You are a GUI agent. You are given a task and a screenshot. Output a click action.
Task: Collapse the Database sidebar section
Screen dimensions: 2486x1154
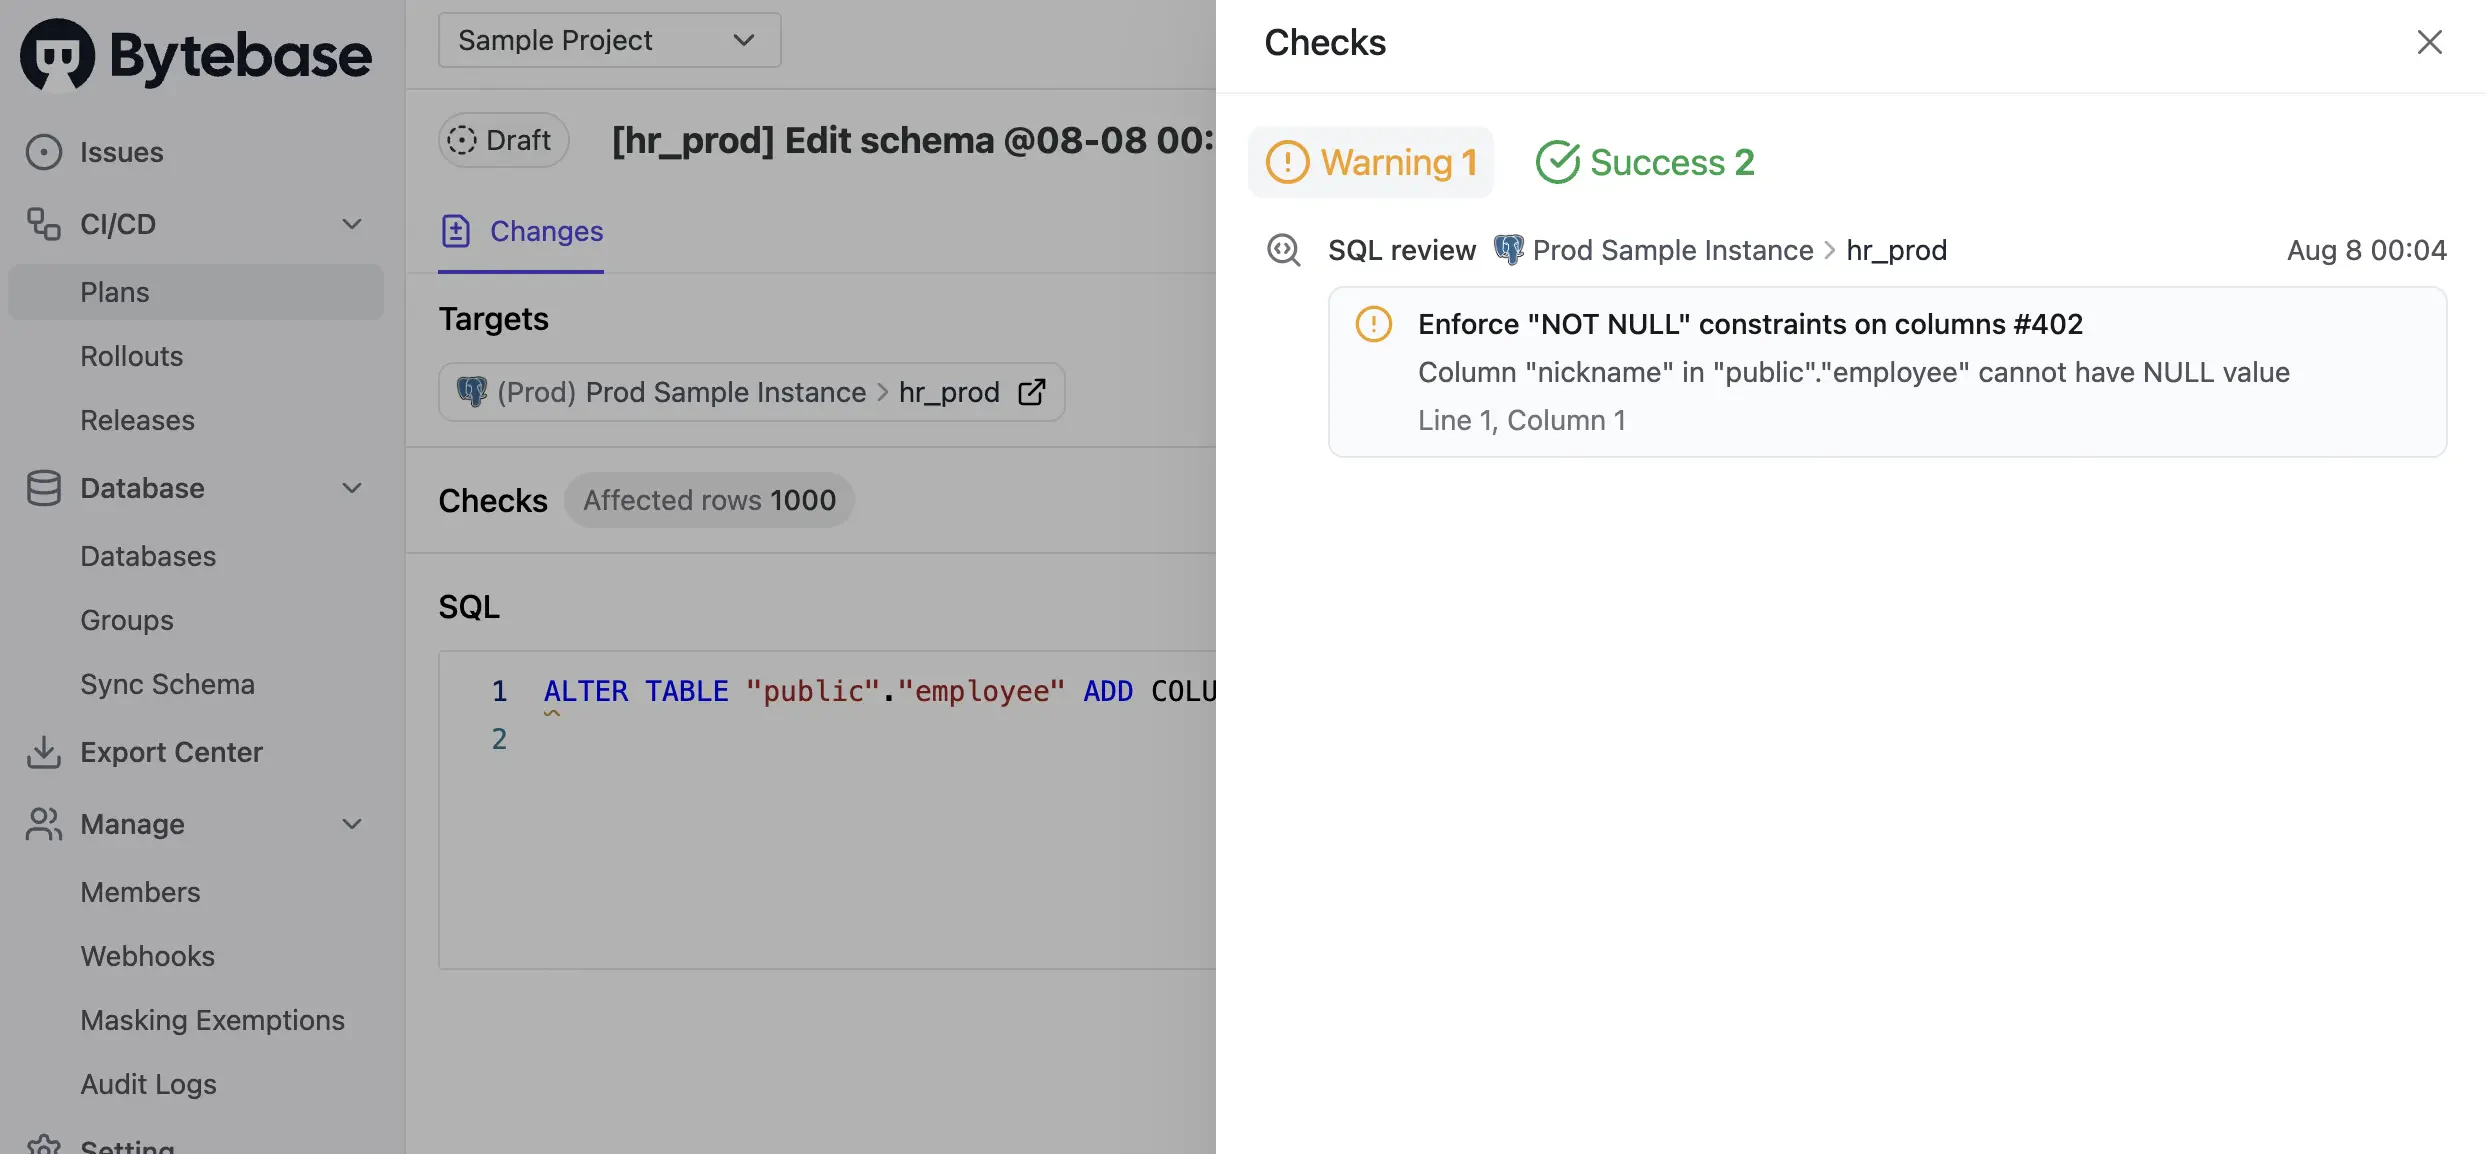coord(352,488)
